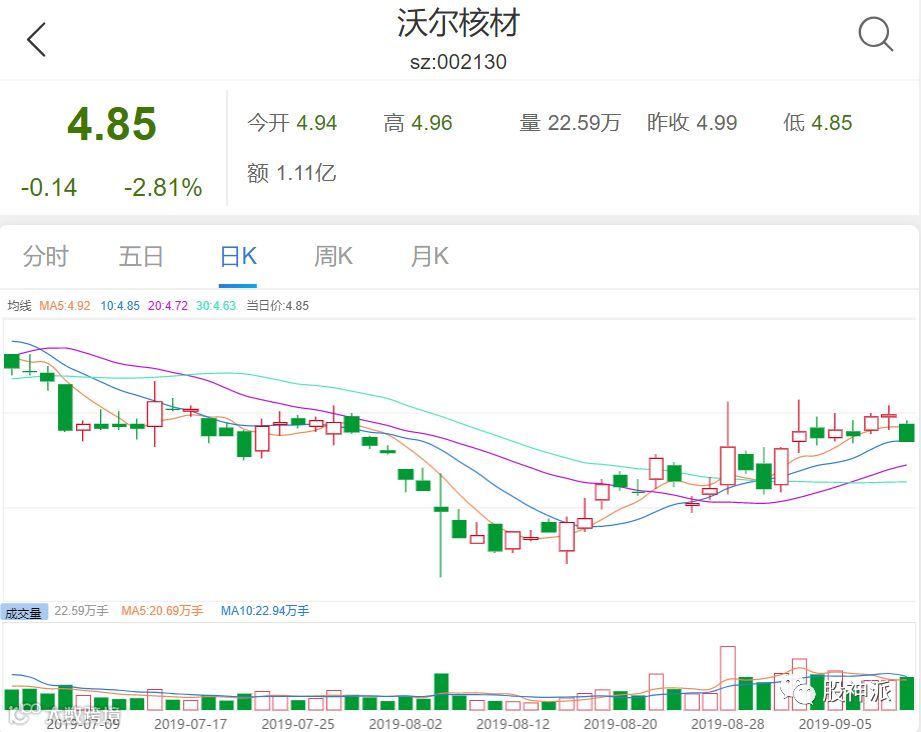Click the 30:4.63 moving average label

[x=216, y=305]
